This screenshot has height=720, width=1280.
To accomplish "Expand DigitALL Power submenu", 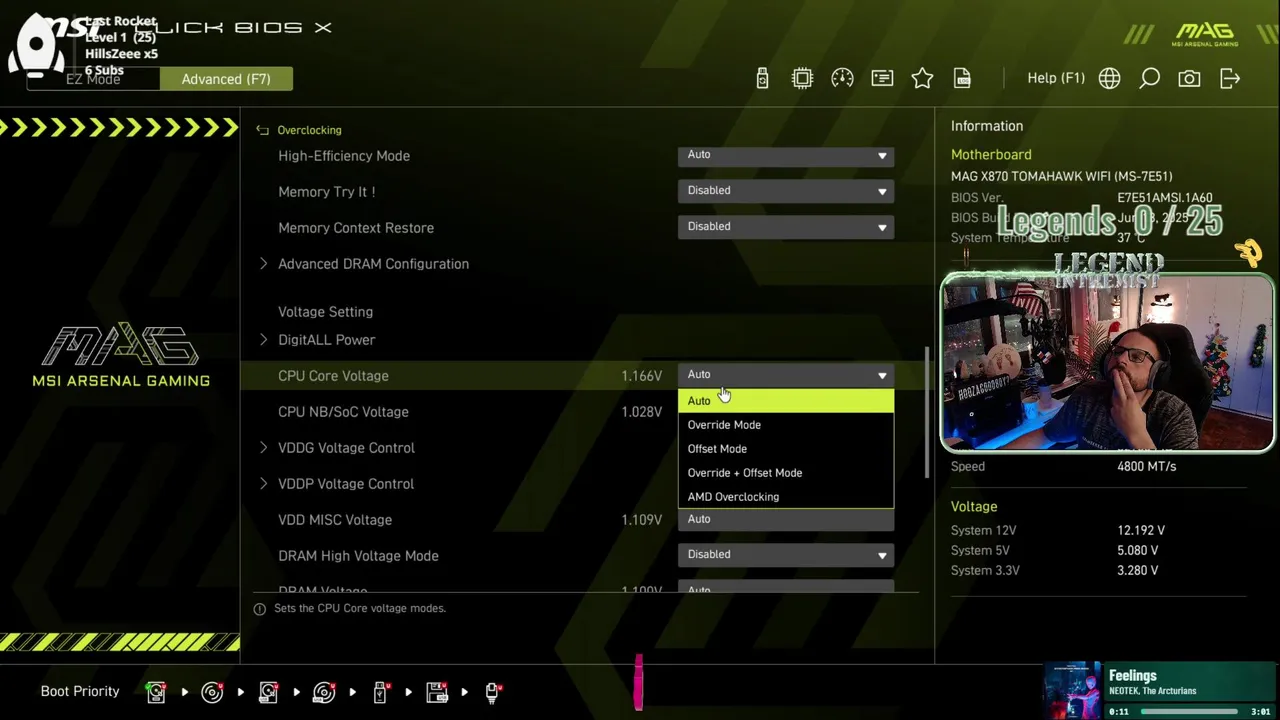I will (264, 340).
